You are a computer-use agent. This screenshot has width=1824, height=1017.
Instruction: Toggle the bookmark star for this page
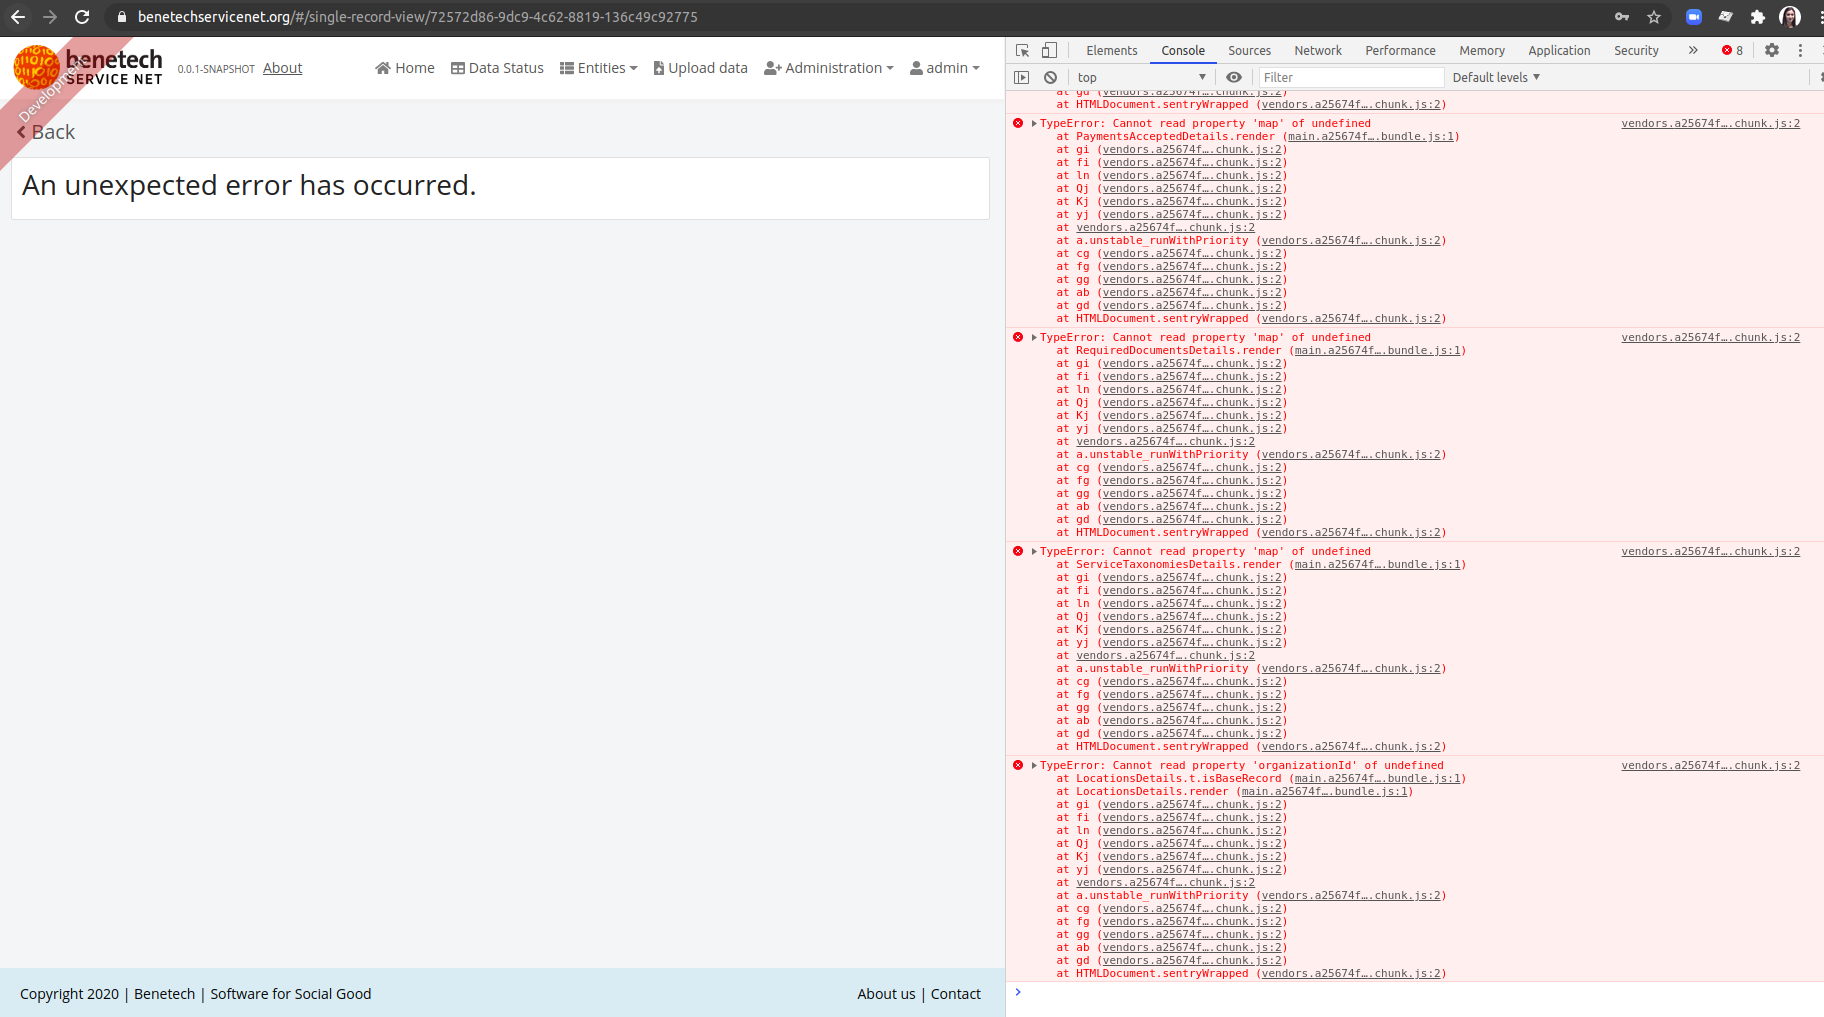[1655, 17]
